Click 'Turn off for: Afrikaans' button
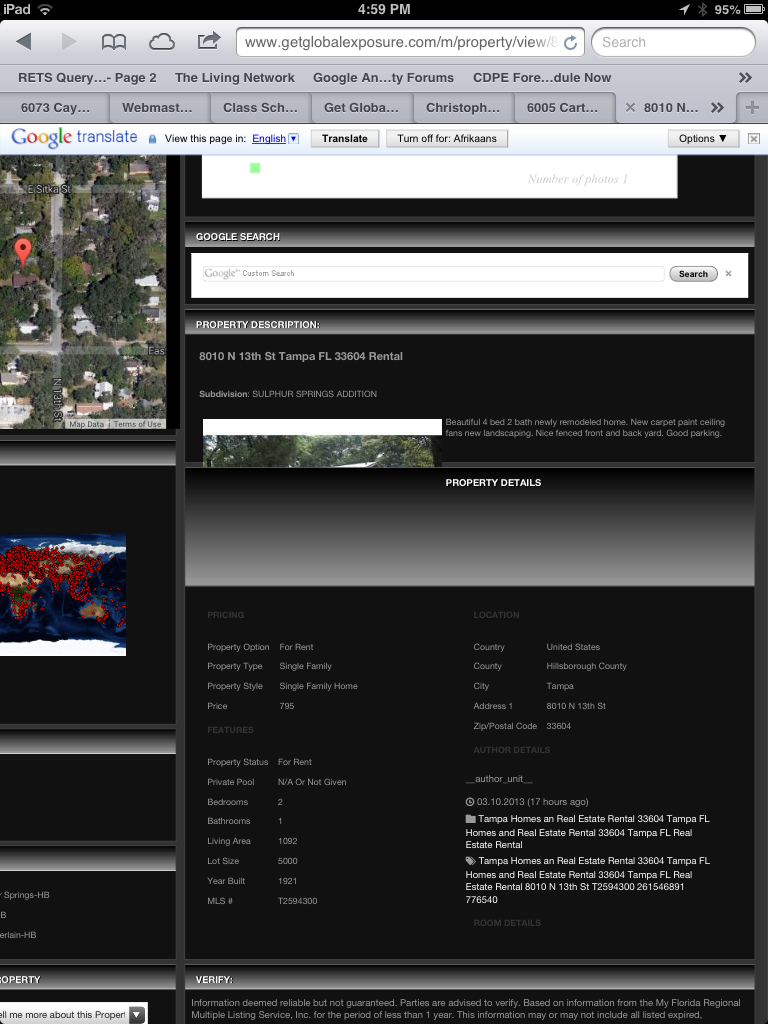Viewport: 768px width, 1024px height. point(447,138)
